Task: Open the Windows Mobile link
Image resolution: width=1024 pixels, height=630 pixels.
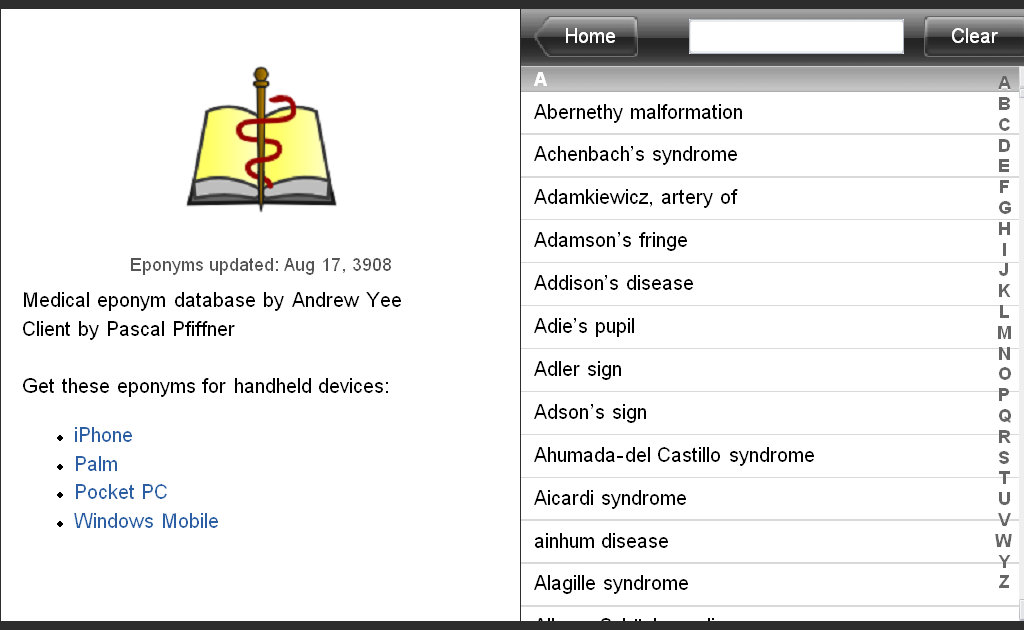Action: [146, 521]
